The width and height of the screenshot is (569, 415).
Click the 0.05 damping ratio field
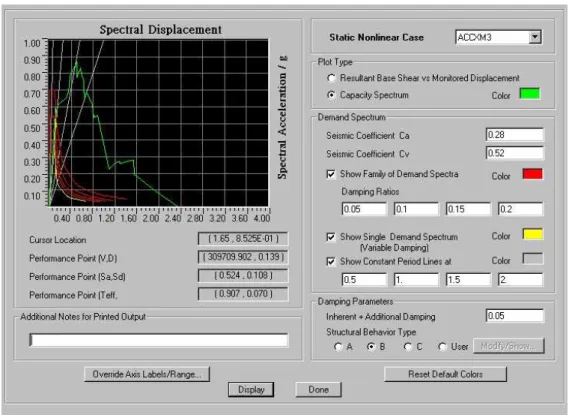pos(364,209)
